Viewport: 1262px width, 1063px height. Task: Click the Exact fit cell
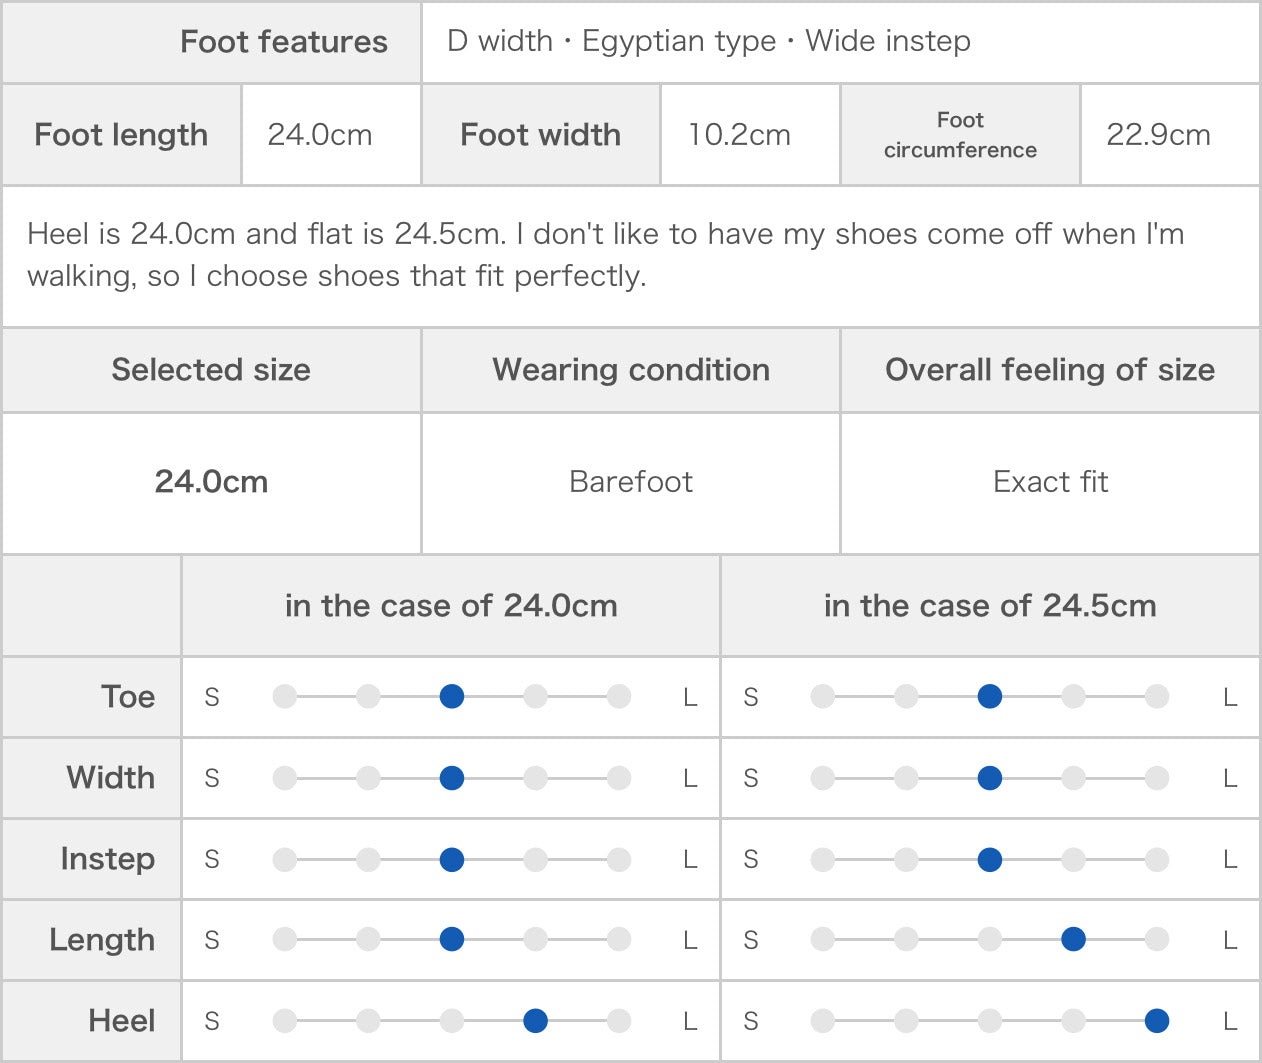point(1050,483)
